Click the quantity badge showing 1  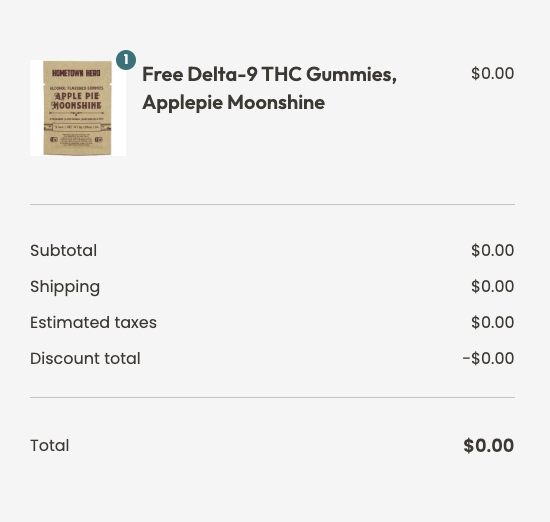pyautogui.click(x=126, y=60)
